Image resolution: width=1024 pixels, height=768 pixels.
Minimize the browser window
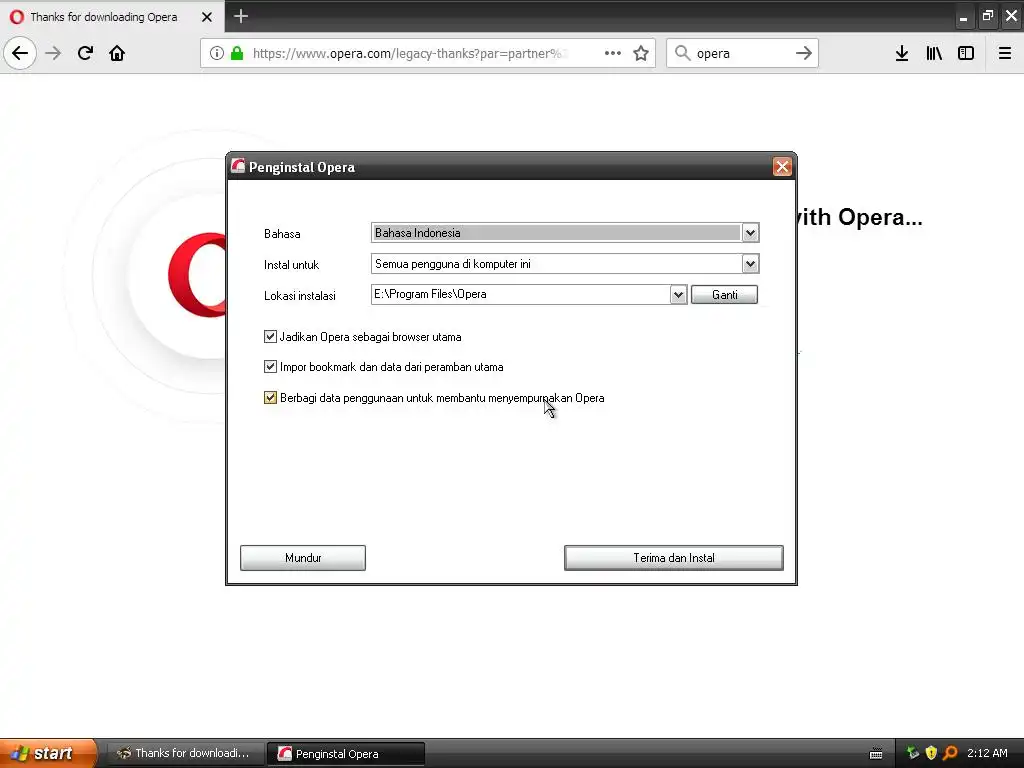tap(963, 17)
